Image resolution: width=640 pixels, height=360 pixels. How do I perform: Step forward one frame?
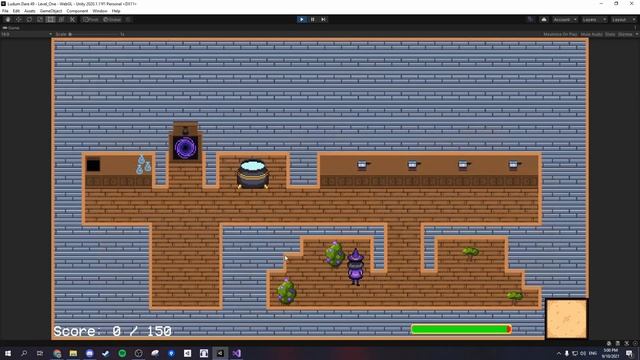point(323,20)
